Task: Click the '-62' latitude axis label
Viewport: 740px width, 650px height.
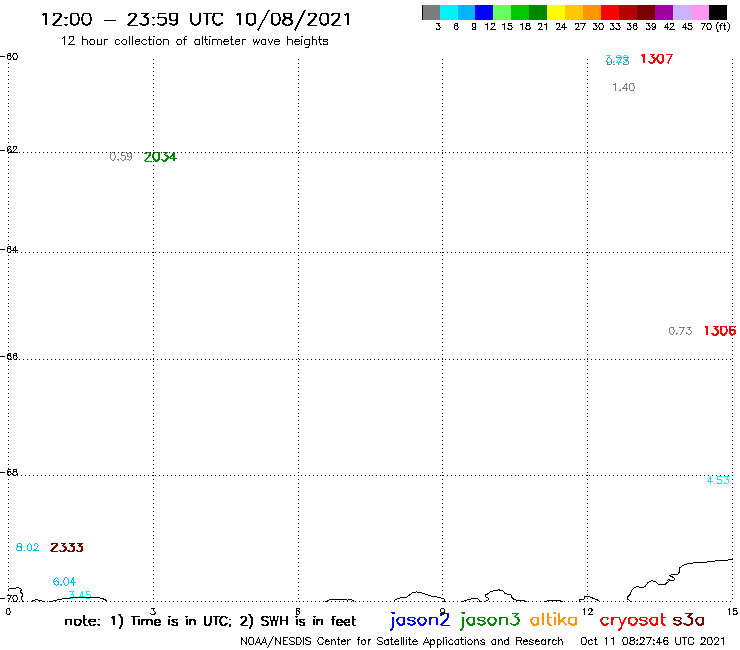Action: coord(9,150)
